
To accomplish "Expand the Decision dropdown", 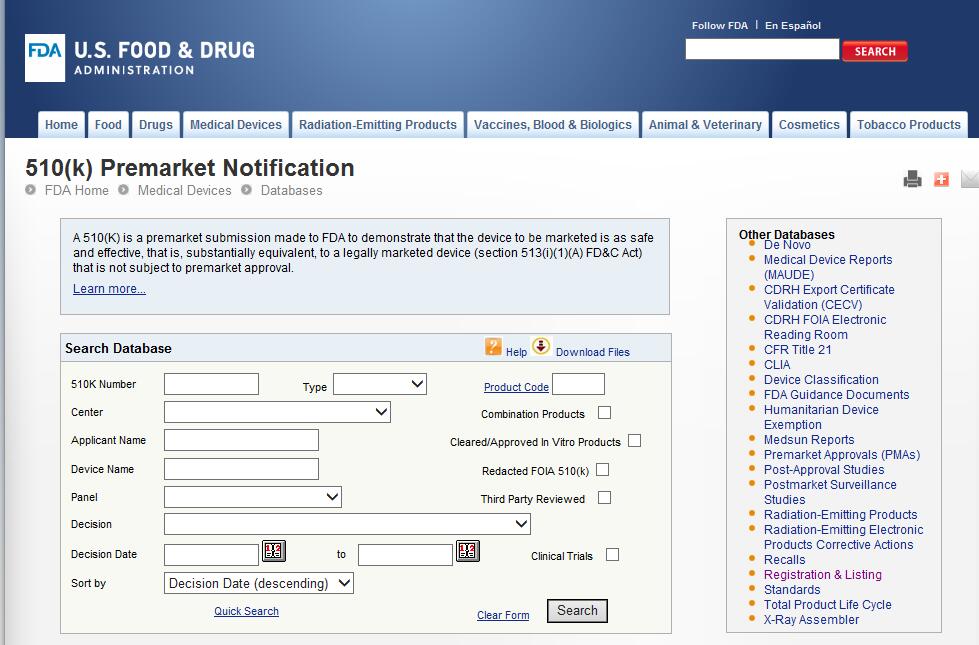I will pyautogui.click(x=347, y=524).
